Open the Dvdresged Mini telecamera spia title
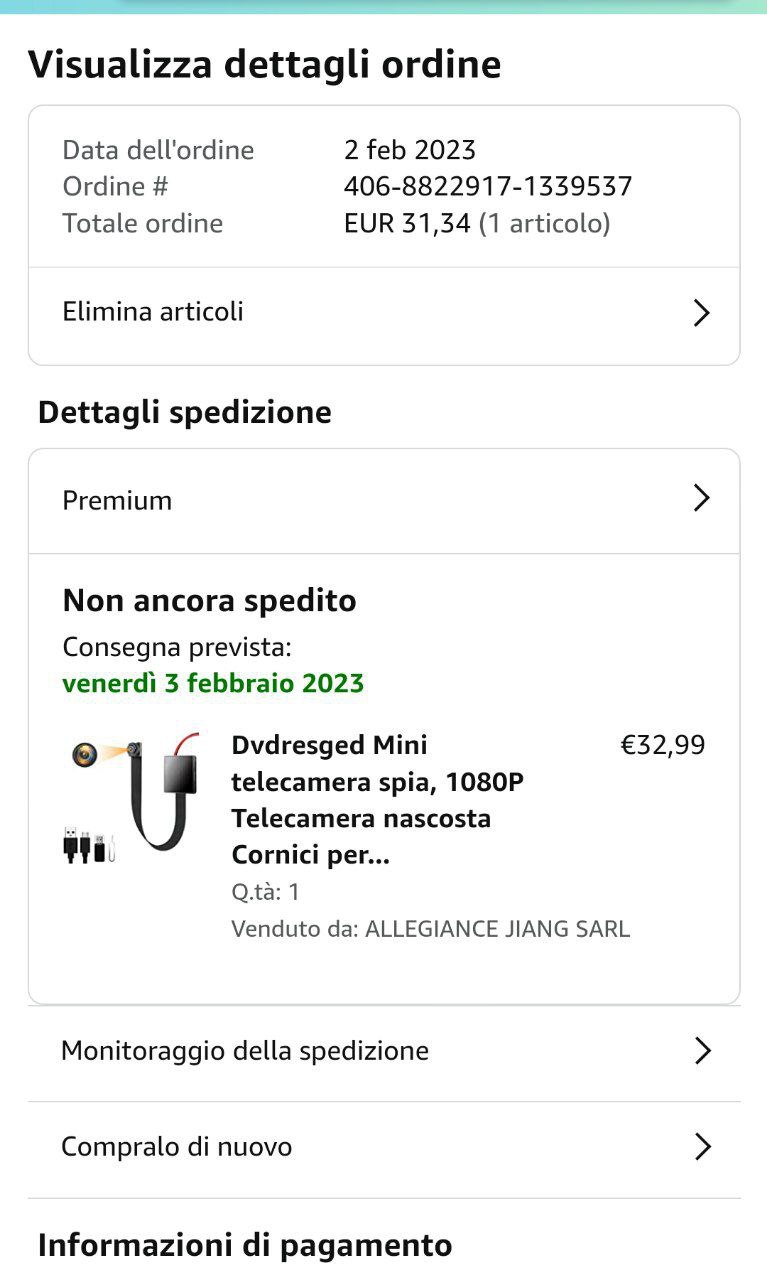Screen dimensions: 767x1280 point(376,800)
